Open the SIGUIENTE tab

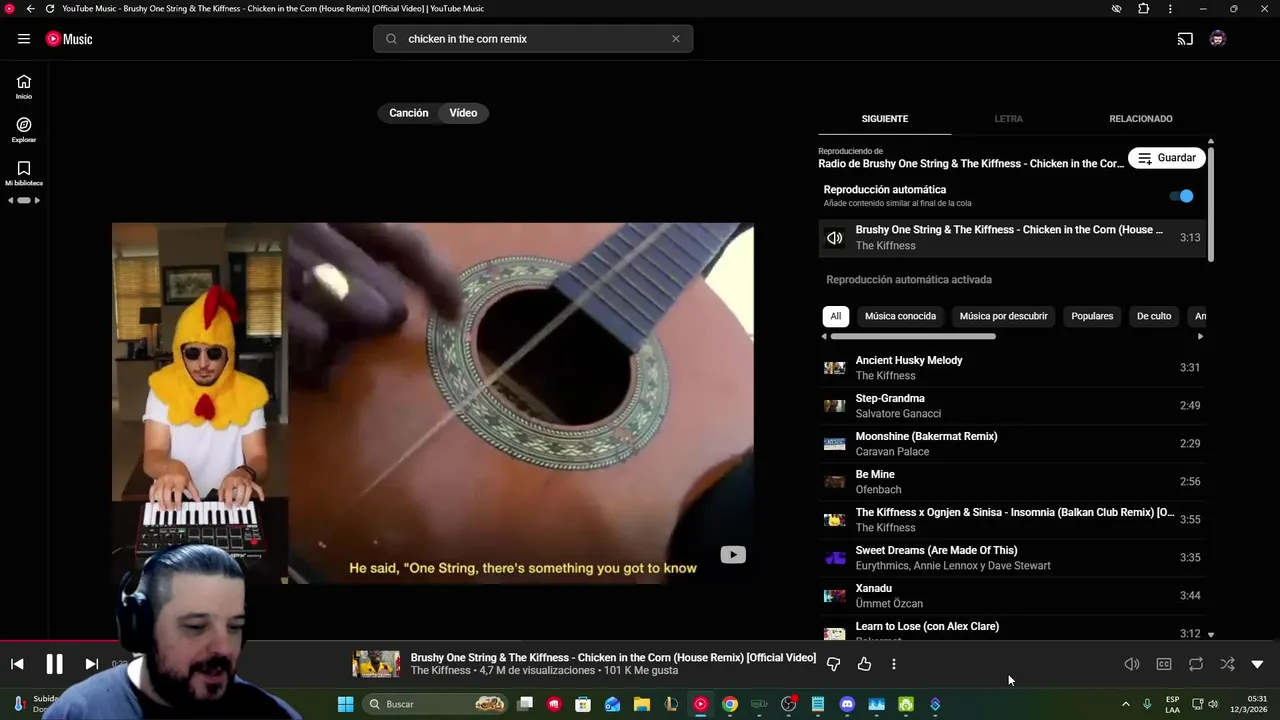(885, 118)
